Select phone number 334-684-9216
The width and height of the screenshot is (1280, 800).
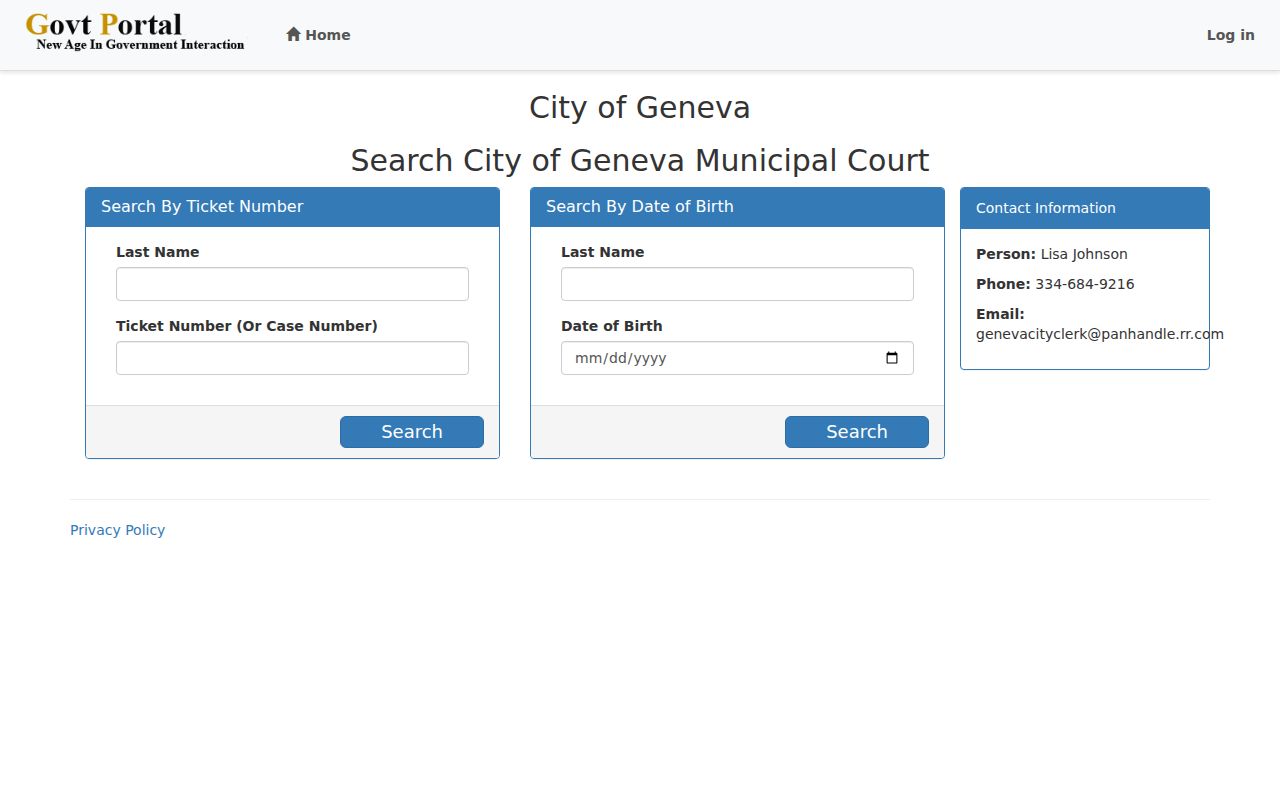click(x=1085, y=284)
